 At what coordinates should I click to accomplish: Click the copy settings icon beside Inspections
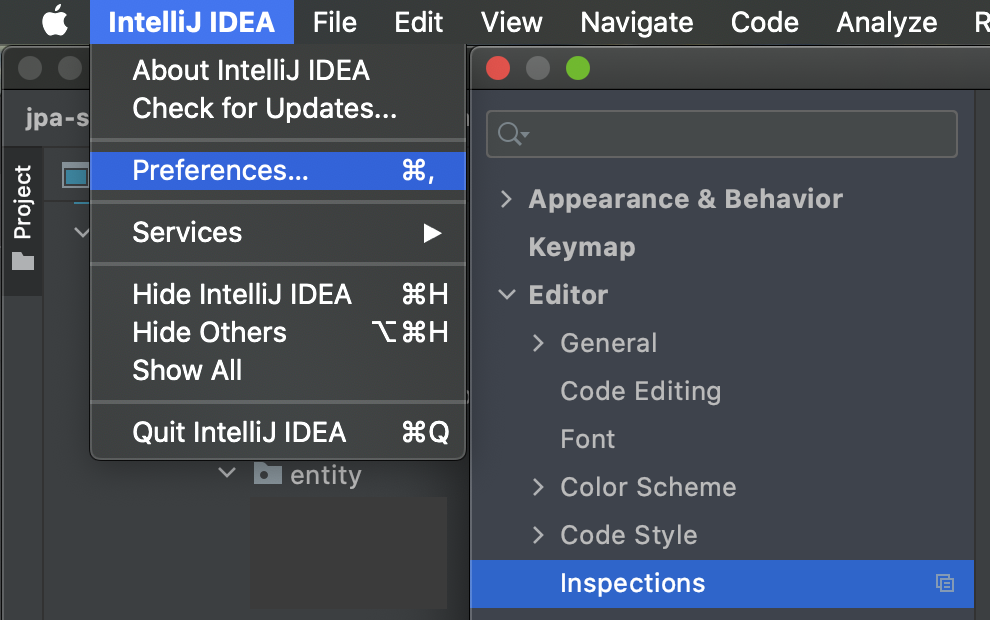[945, 583]
